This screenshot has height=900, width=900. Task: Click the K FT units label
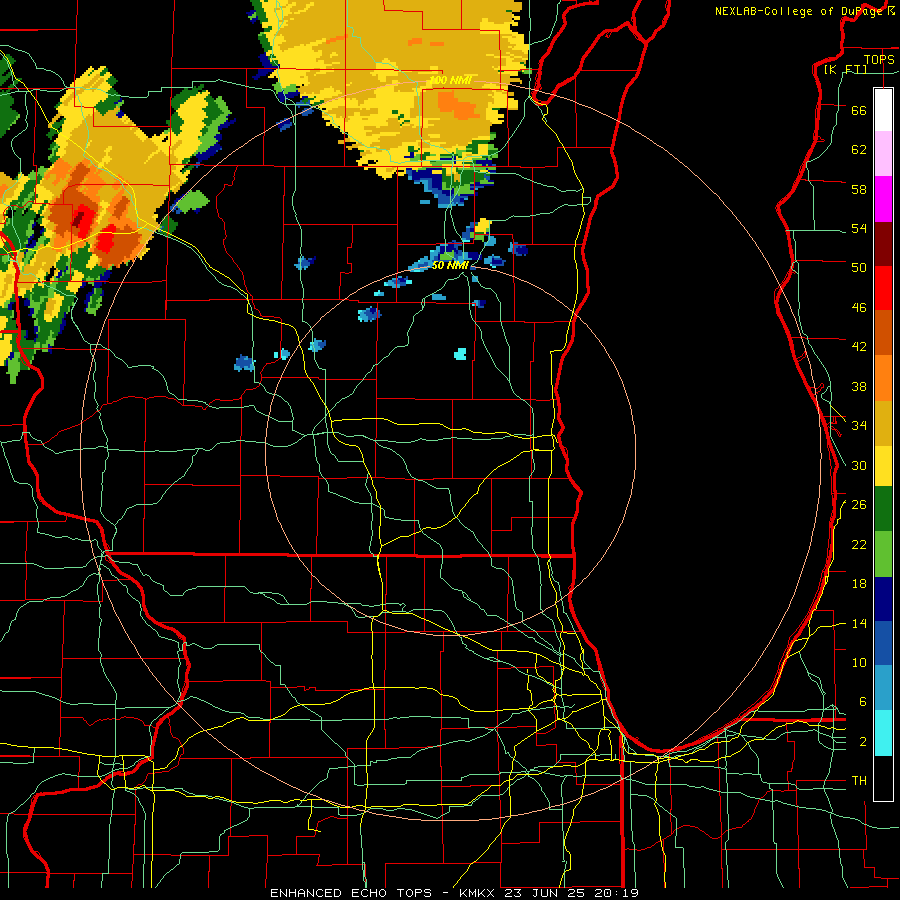(x=845, y=69)
